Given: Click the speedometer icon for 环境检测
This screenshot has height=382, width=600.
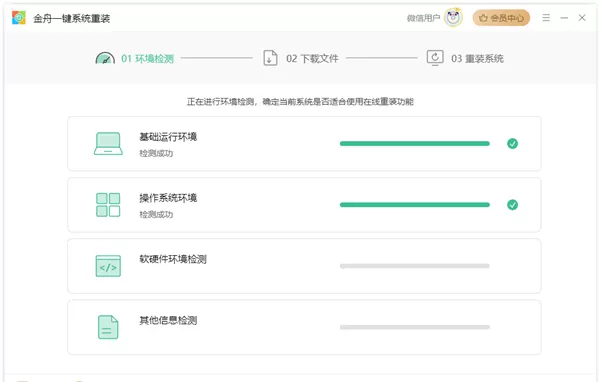Looking at the screenshot, I should (x=105, y=58).
